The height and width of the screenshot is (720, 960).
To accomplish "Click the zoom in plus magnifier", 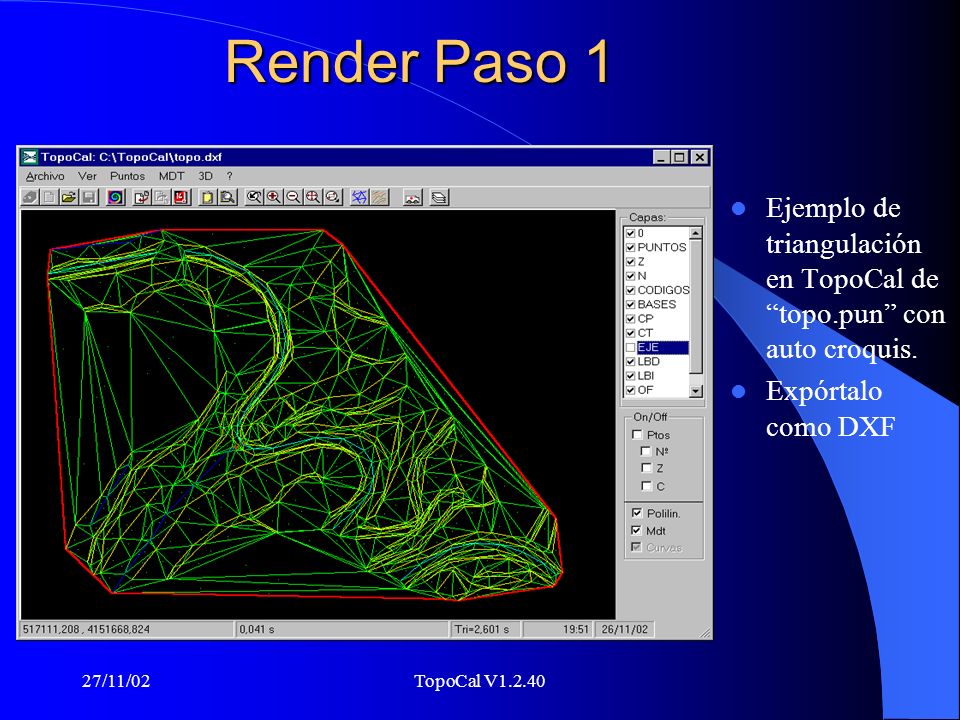I will pyautogui.click(x=274, y=197).
